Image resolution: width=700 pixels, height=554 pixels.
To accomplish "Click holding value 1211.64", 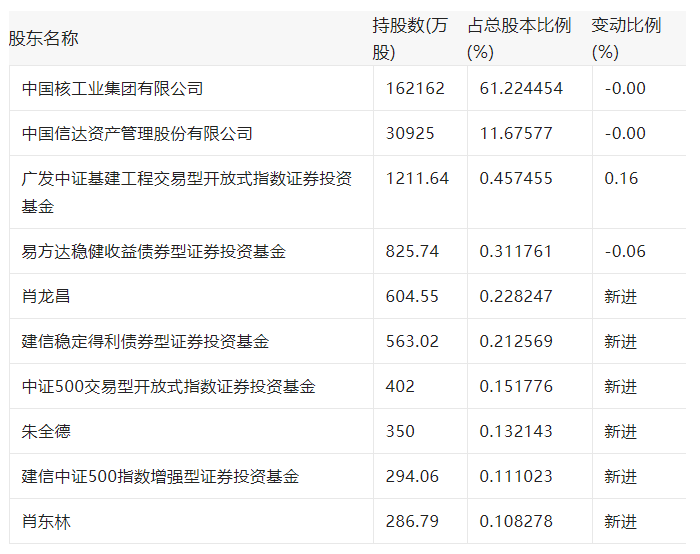I will coord(417,178).
